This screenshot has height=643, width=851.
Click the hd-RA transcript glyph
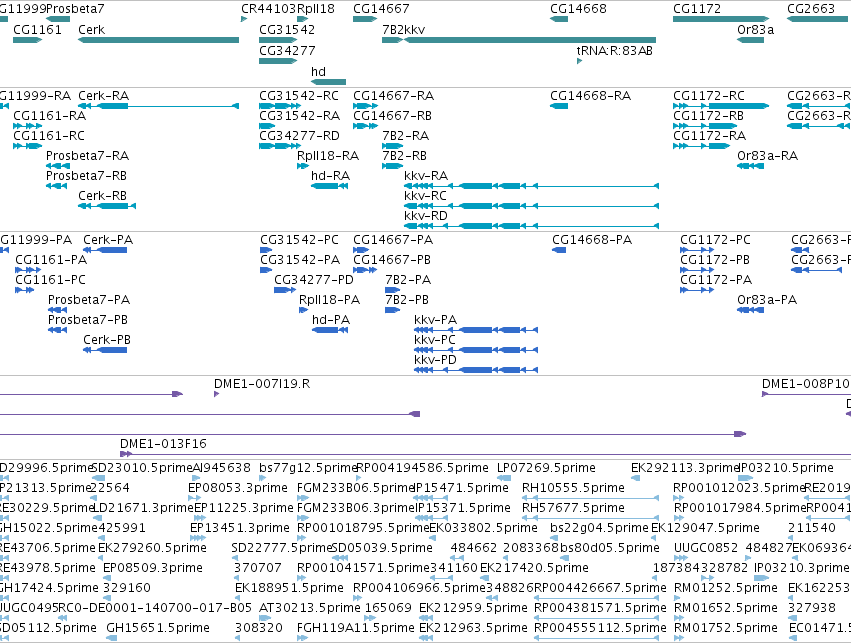click(x=329, y=186)
